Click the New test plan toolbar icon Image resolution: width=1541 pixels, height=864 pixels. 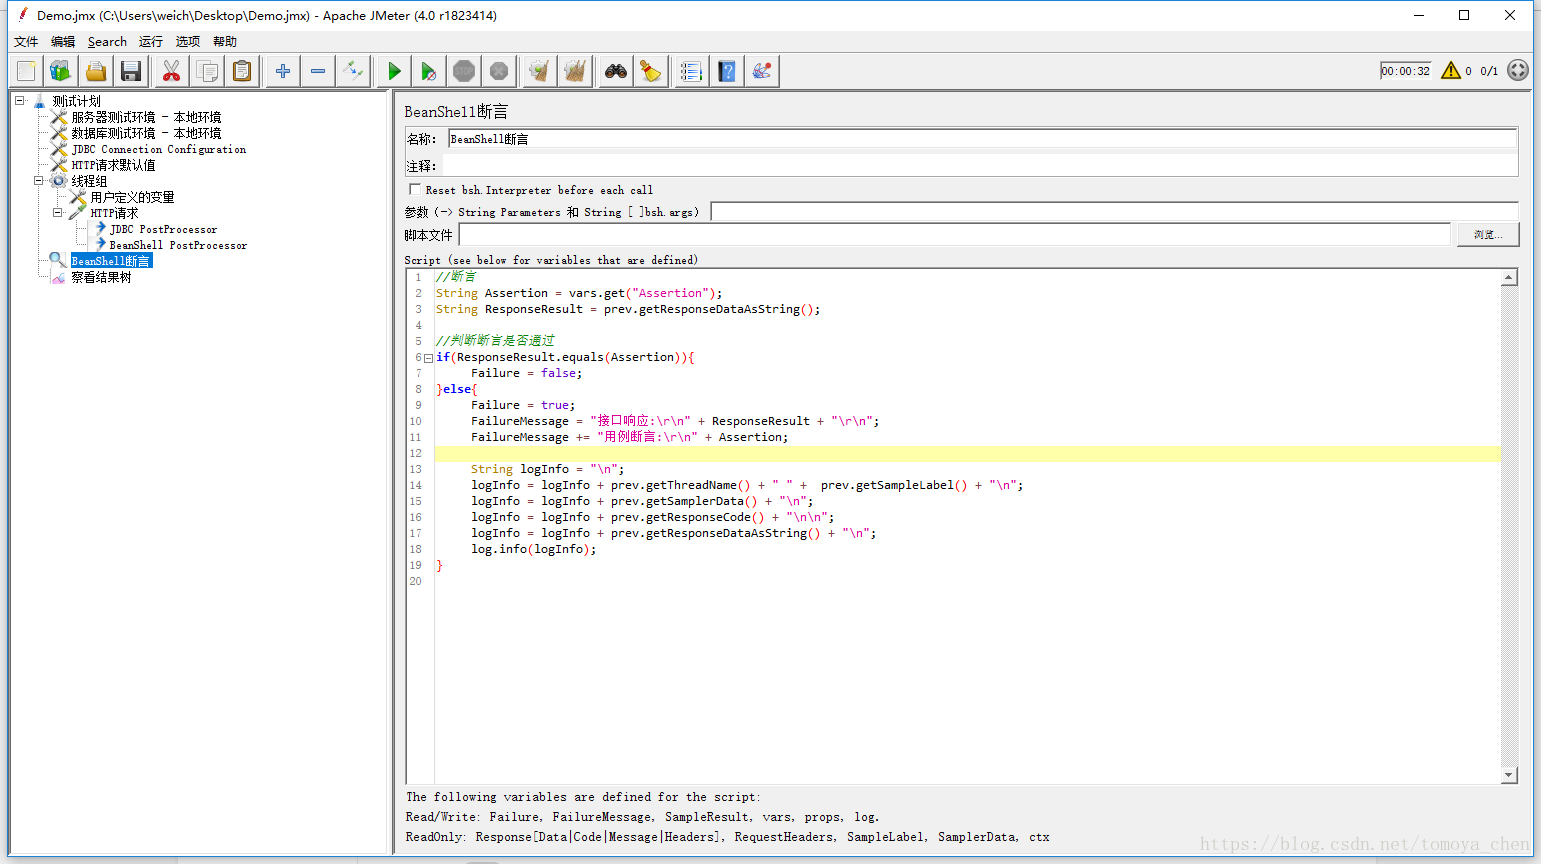[26, 71]
